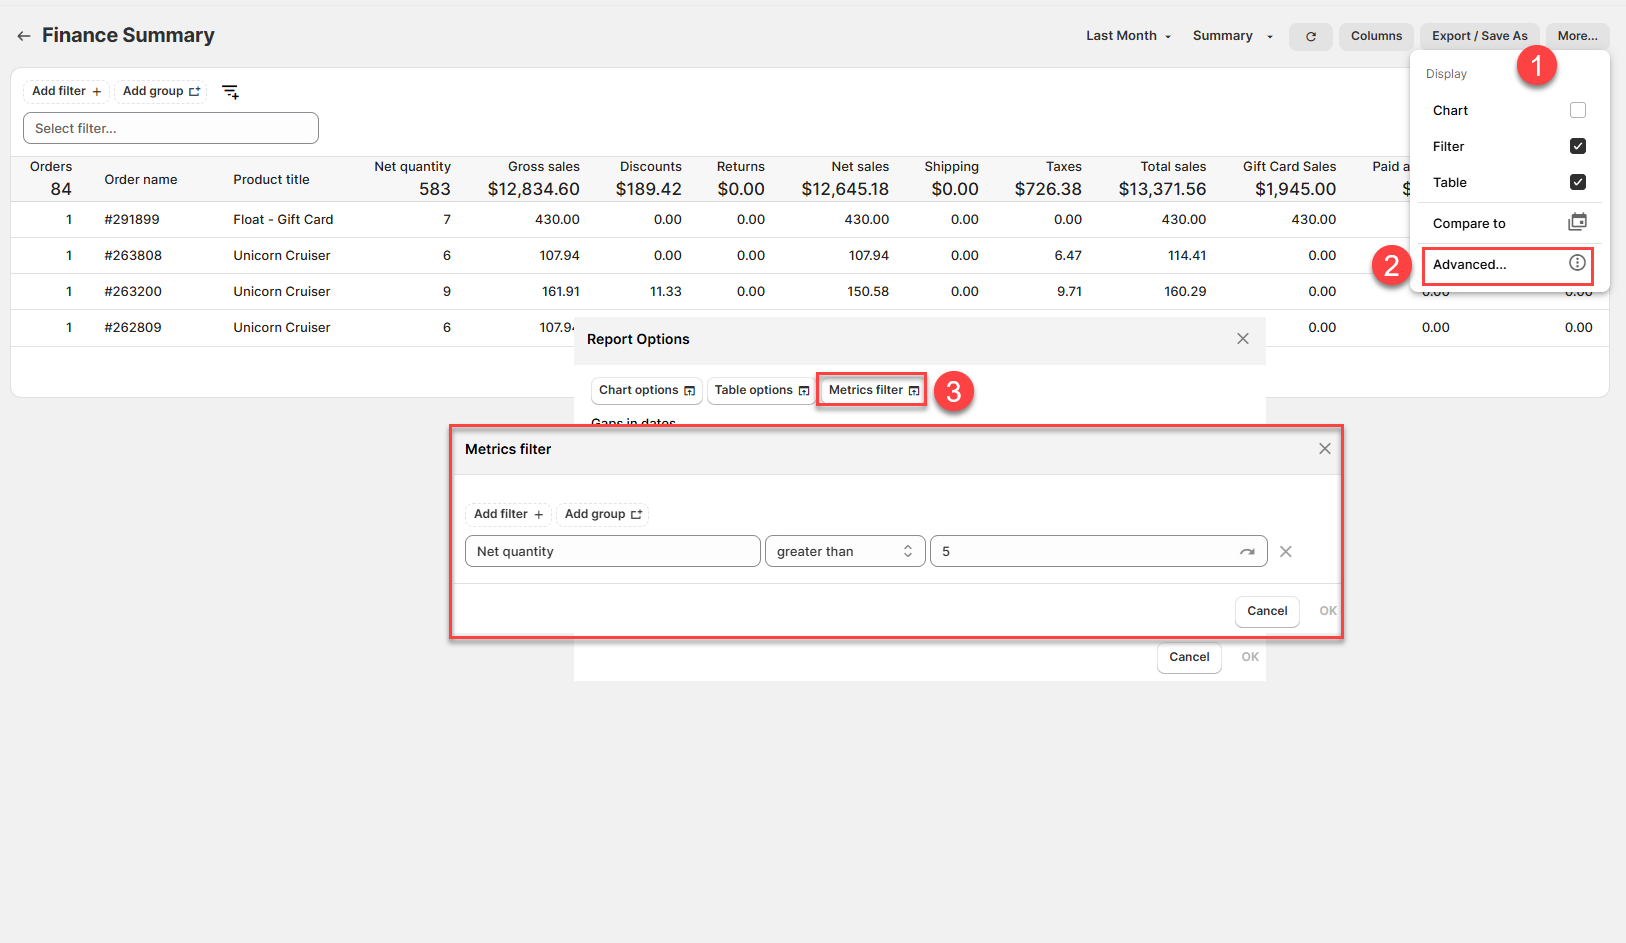Uncheck the Filter display checkbox

pos(1577,146)
